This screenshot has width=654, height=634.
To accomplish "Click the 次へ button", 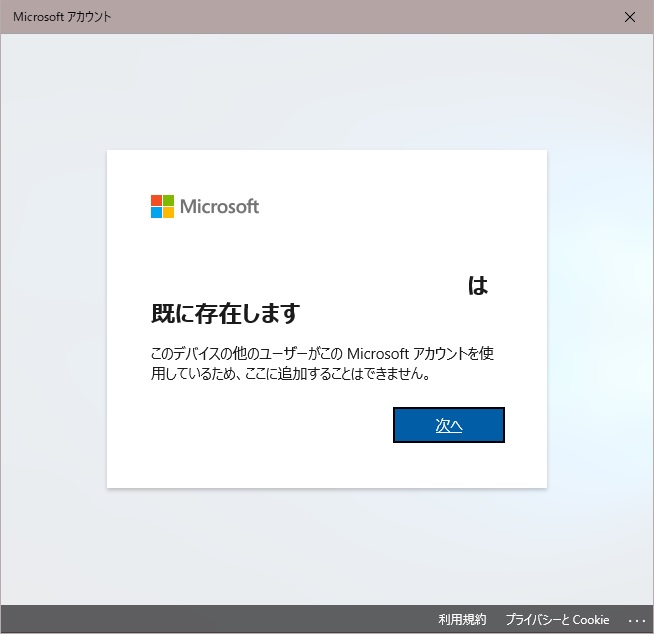I will [x=449, y=425].
